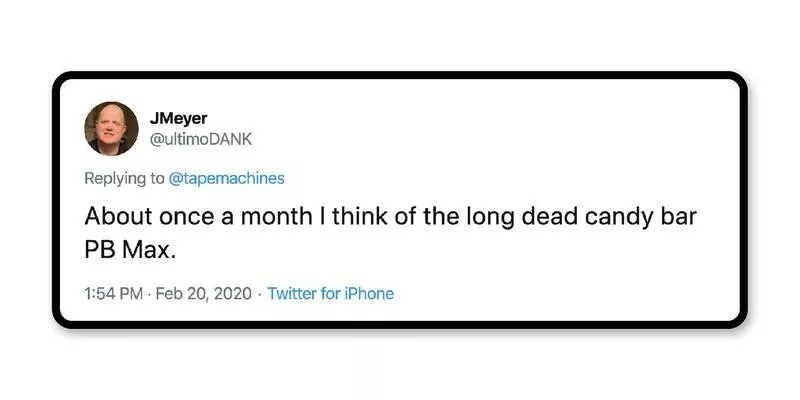The image size is (800, 400).
Task: Open the @tapemachines mention link
Action: tap(225, 178)
